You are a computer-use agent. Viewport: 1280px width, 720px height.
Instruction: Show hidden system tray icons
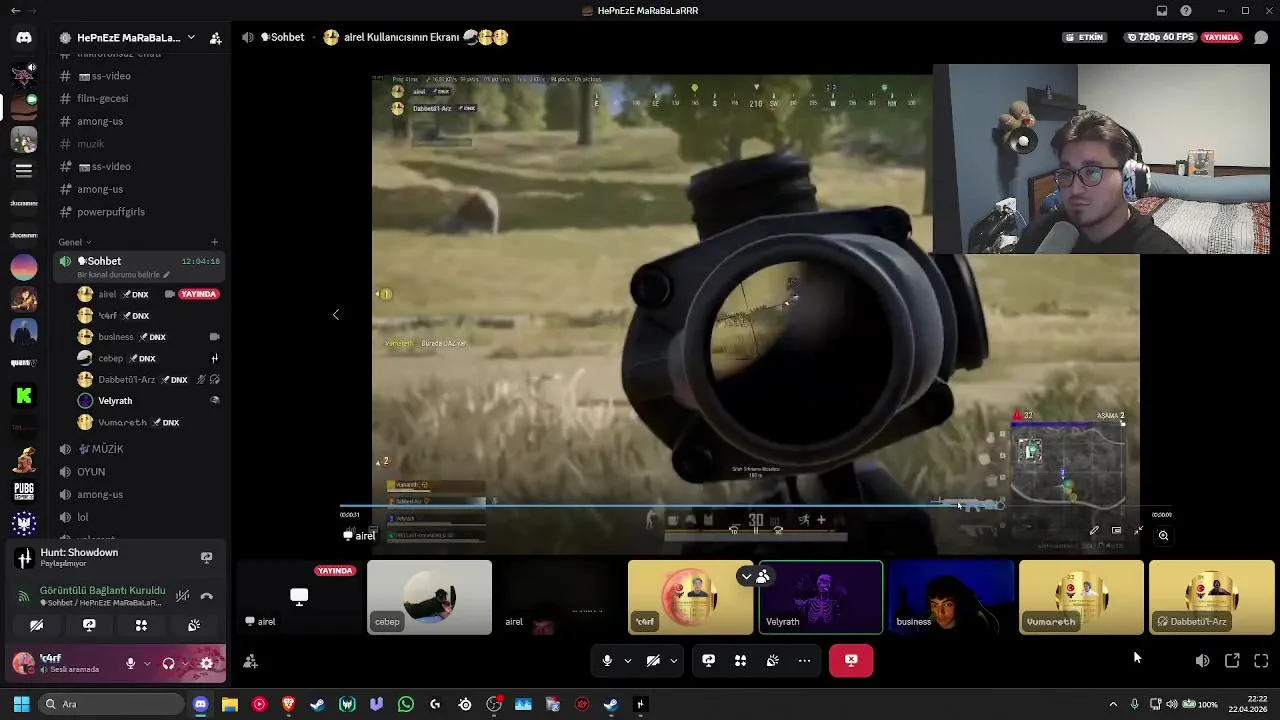[x=1113, y=704]
